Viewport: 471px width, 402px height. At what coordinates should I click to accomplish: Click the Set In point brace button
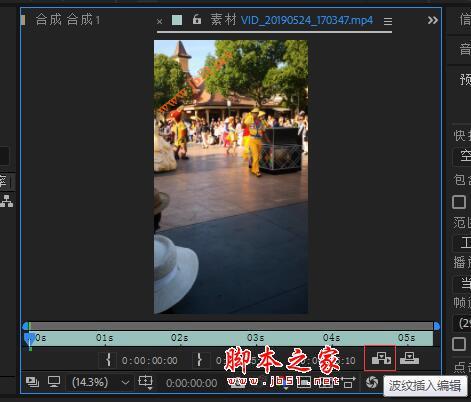pyautogui.click(x=108, y=360)
